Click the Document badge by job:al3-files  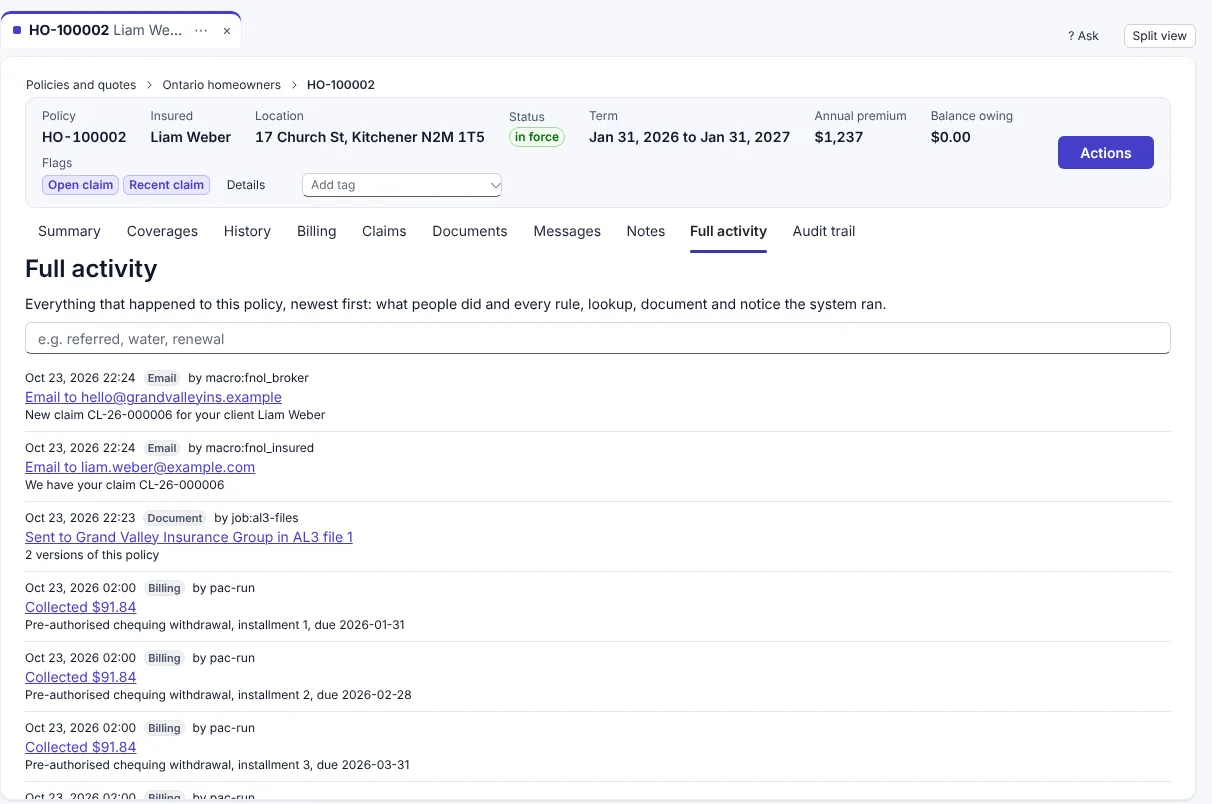click(x=175, y=518)
